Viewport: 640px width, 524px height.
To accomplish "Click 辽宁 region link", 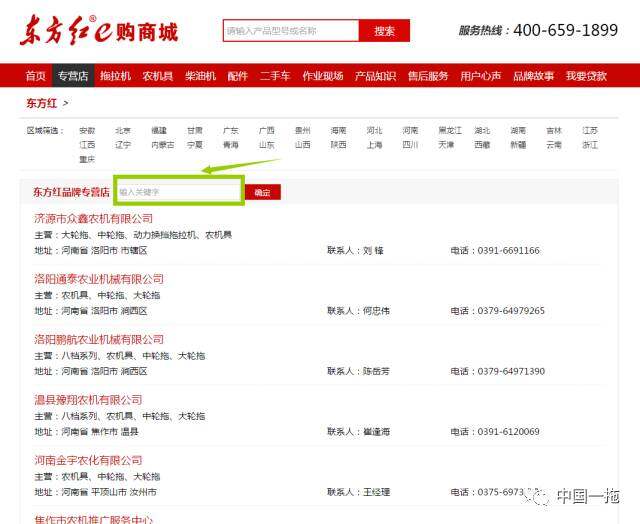I will (x=123, y=145).
